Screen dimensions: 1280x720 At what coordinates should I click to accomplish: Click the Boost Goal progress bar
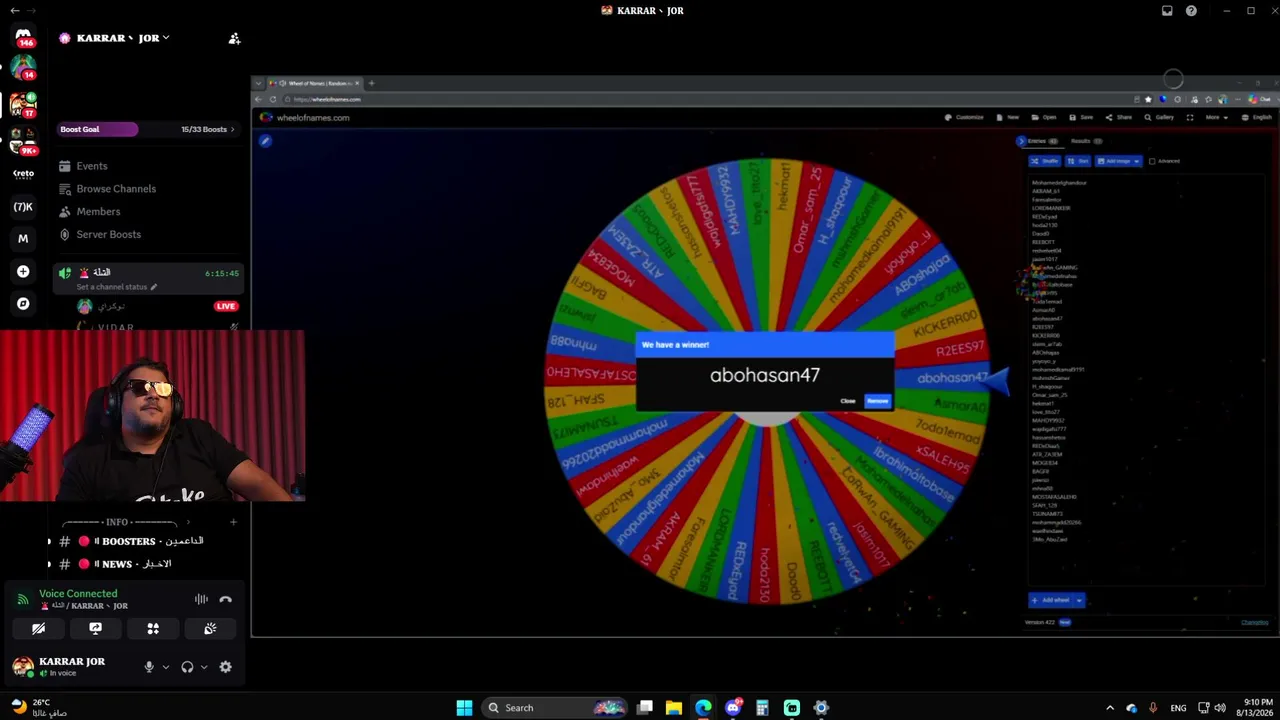147,129
